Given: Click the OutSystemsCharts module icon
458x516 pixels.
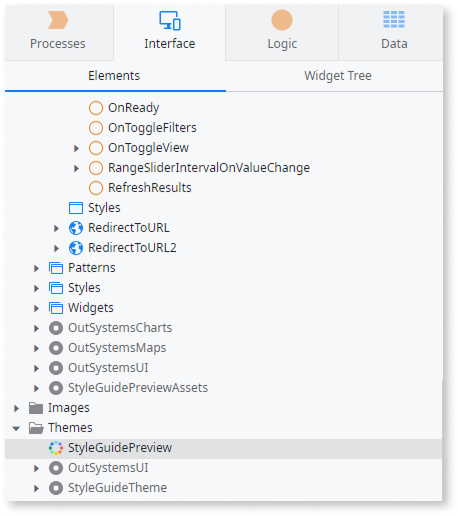Looking at the screenshot, I should point(56,328).
